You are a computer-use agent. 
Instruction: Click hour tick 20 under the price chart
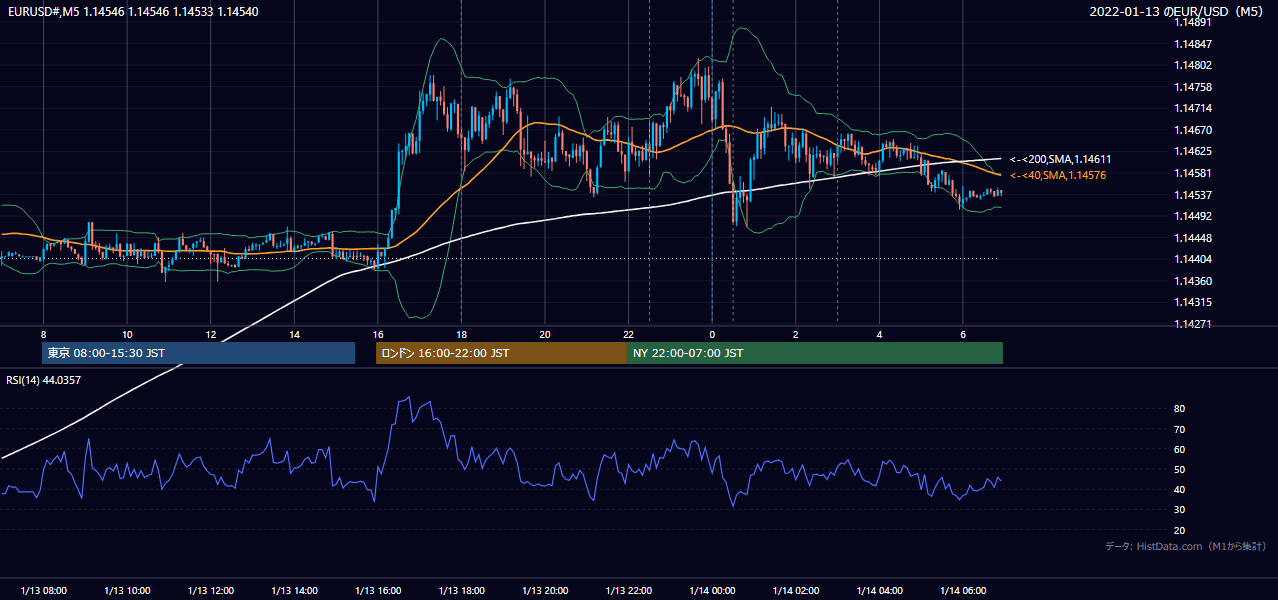[545, 334]
